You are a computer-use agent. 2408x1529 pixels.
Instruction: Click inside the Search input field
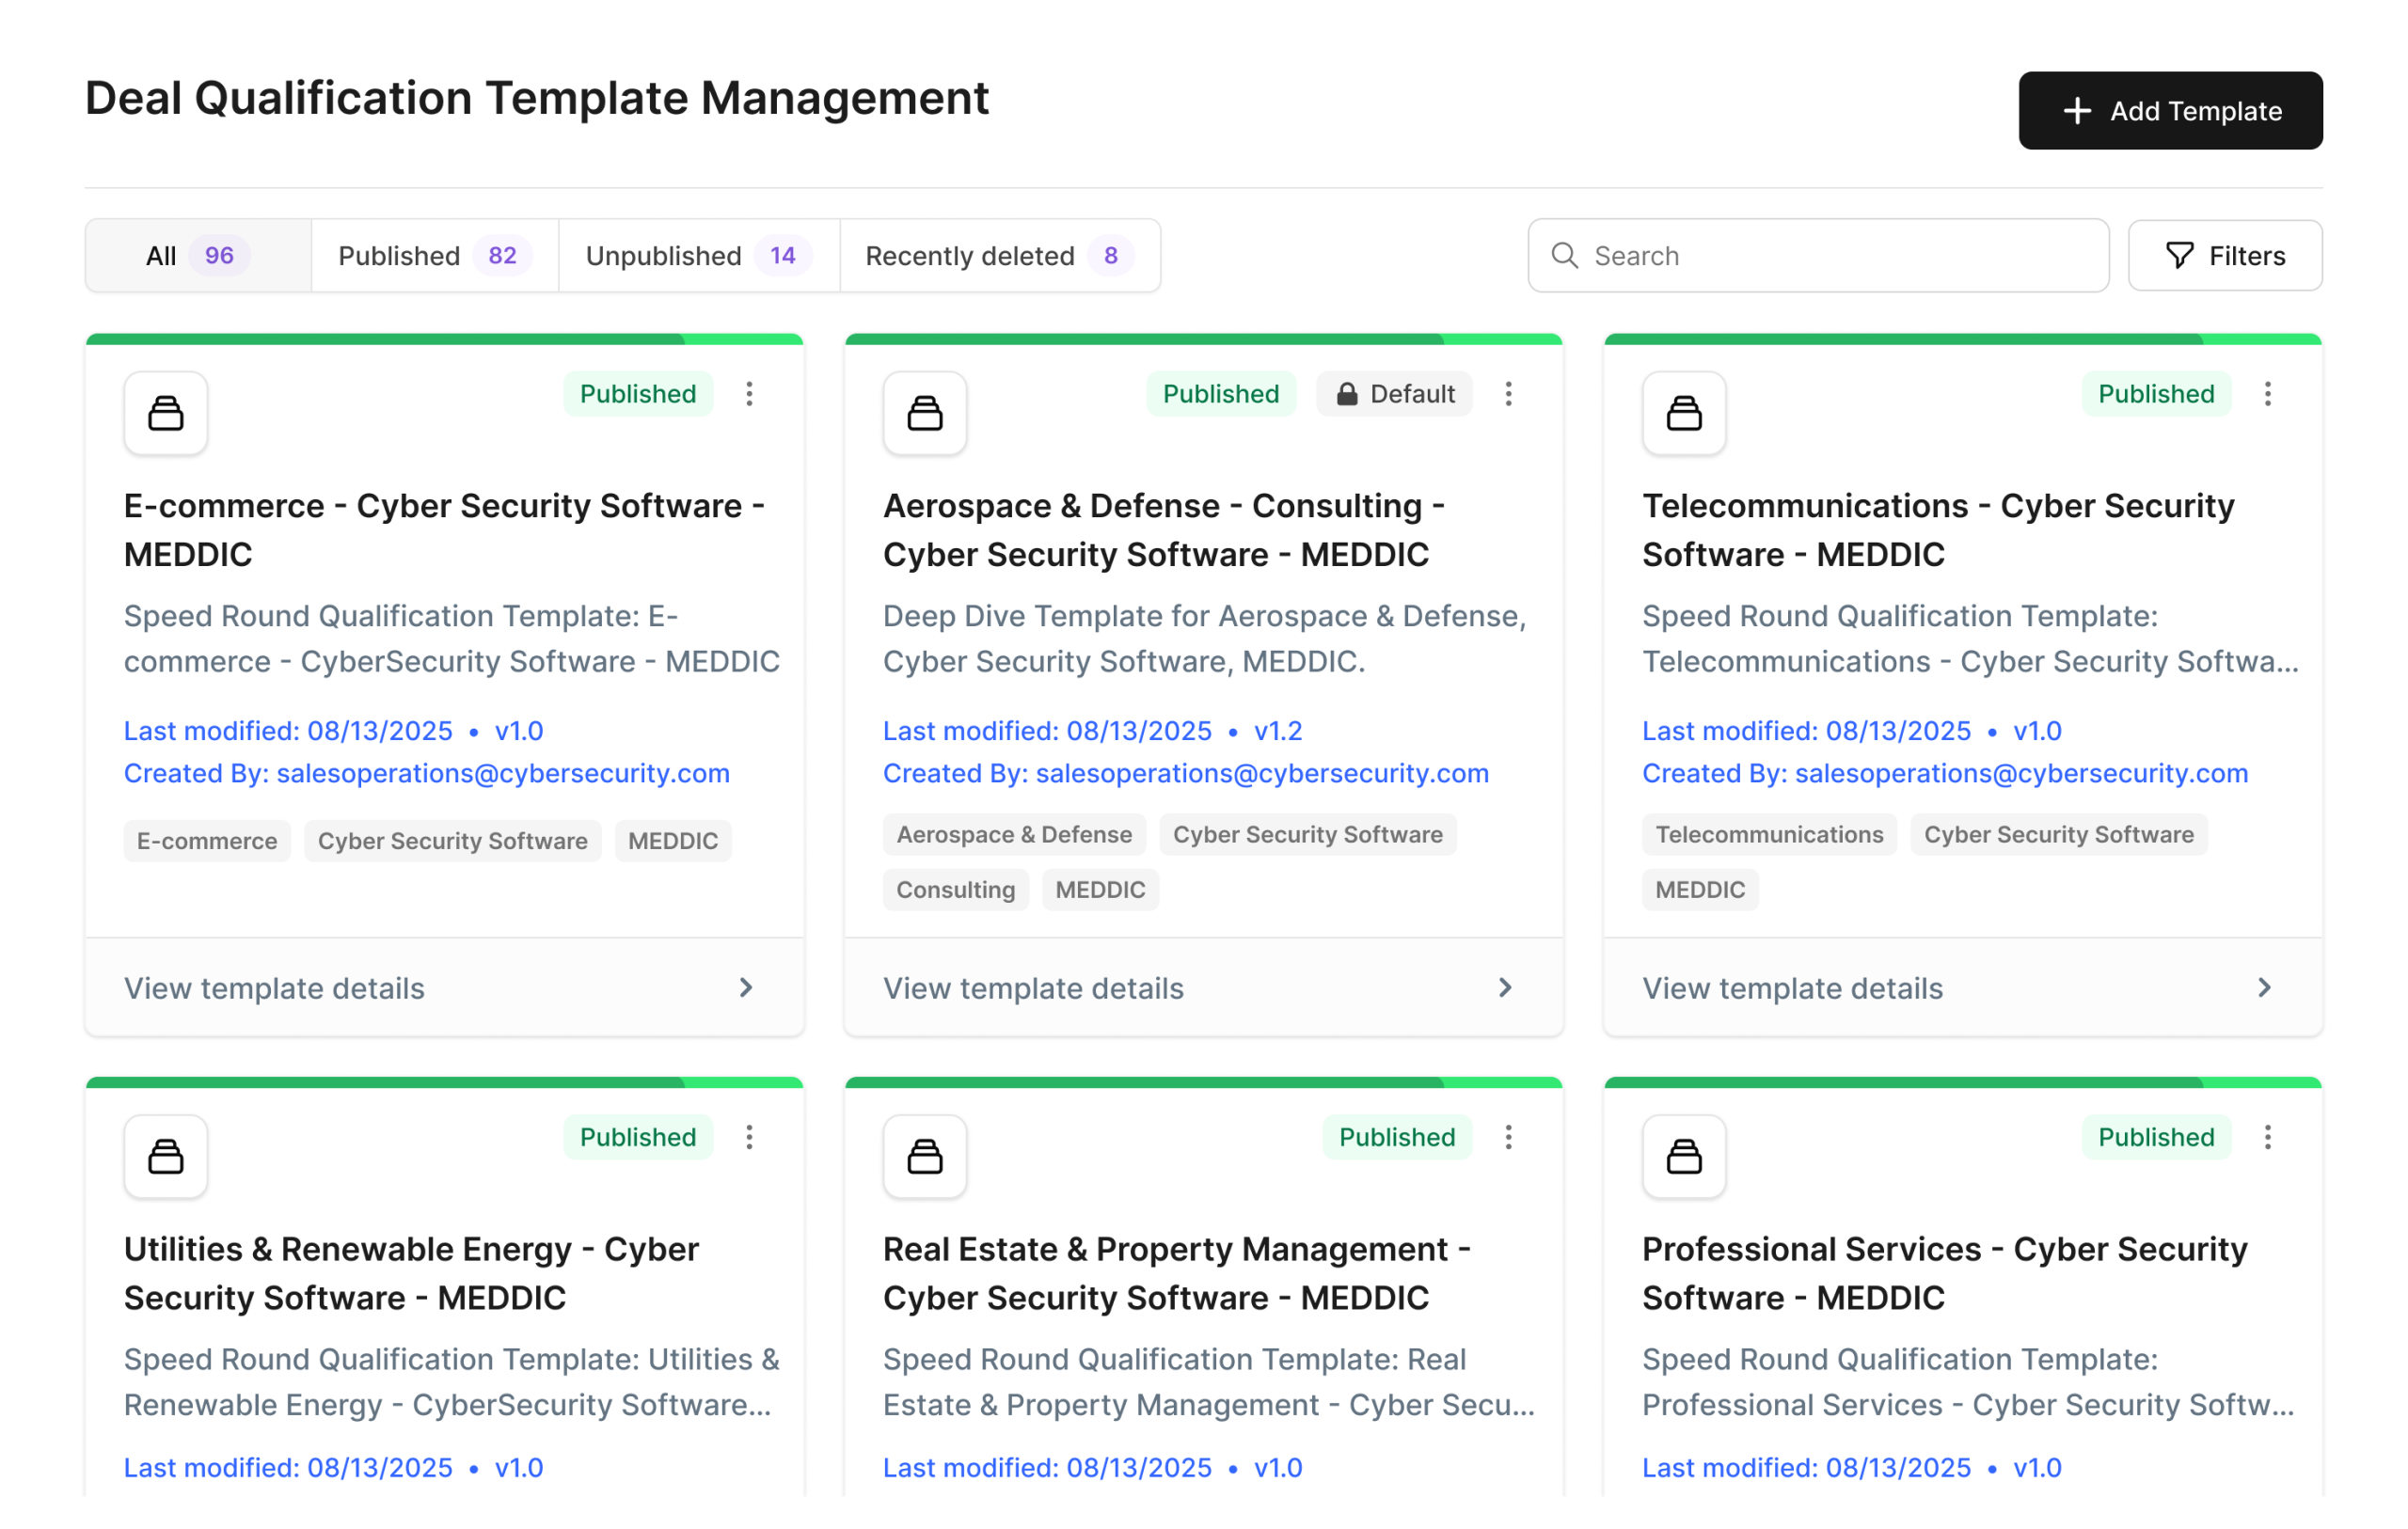[x=1820, y=256]
